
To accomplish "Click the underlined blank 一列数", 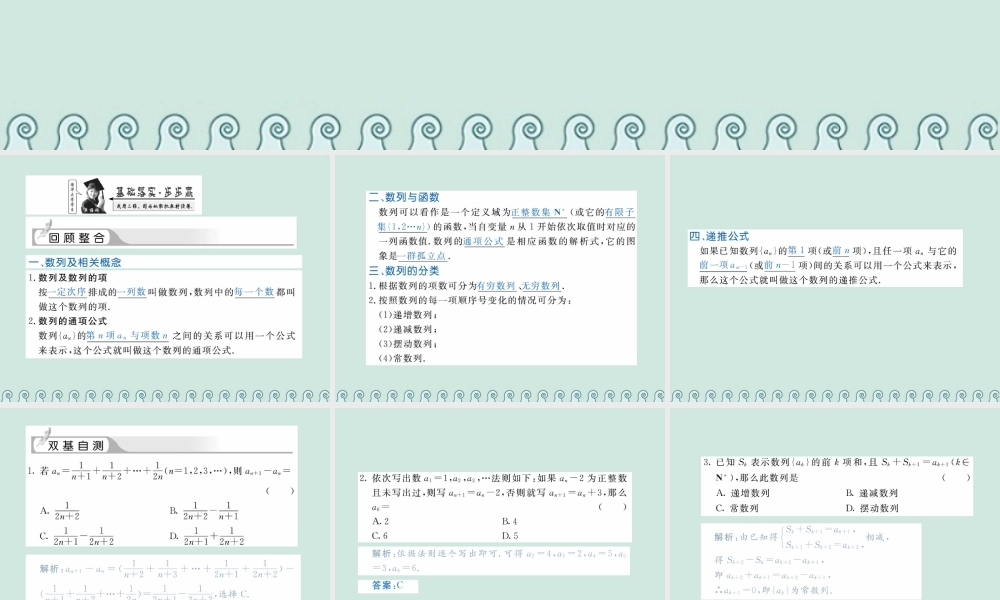I will click(x=131, y=292).
